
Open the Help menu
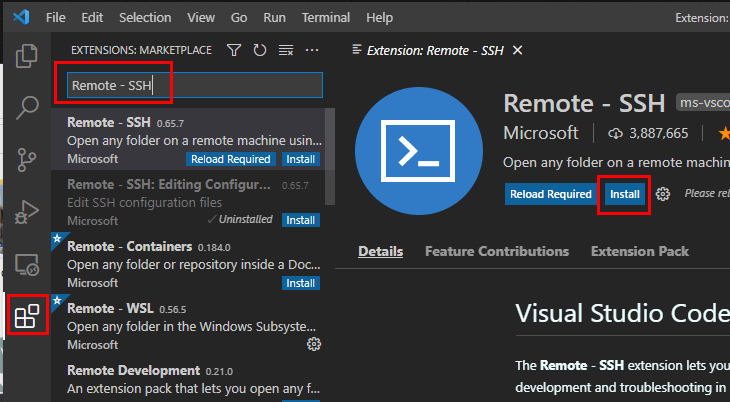coord(379,18)
